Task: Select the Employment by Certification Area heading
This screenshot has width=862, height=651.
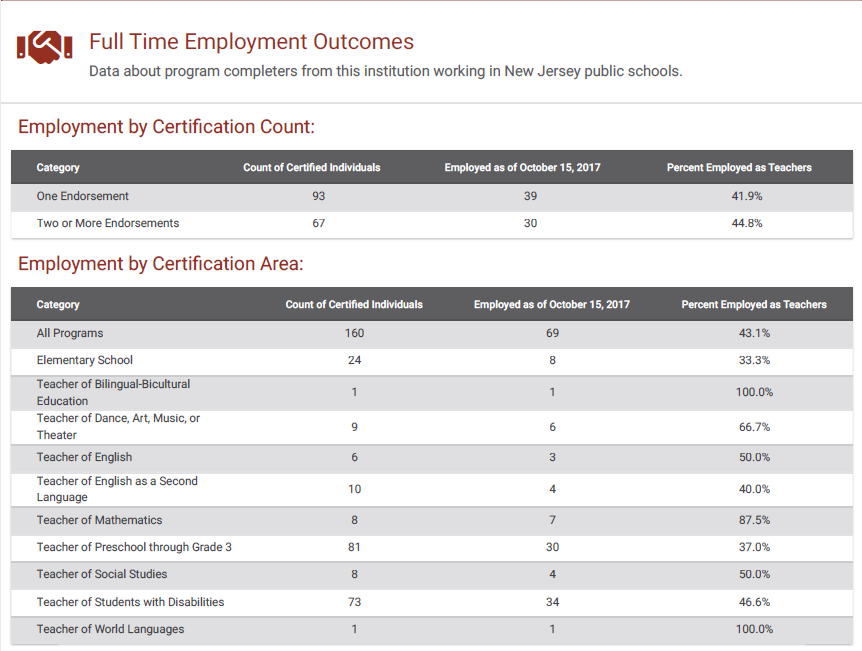Action: coord(160,264)
